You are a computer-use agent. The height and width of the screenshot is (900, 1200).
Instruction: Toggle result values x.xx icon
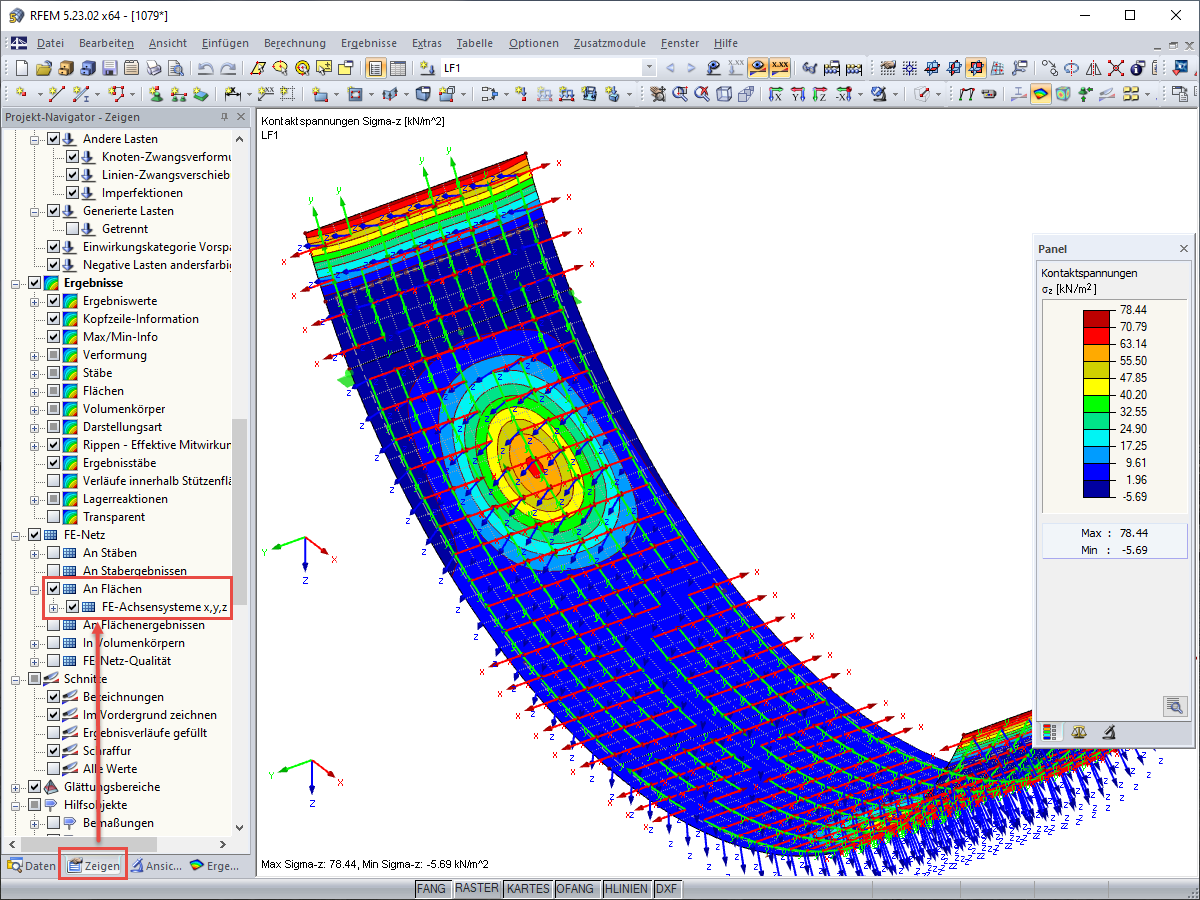(780, 68)
